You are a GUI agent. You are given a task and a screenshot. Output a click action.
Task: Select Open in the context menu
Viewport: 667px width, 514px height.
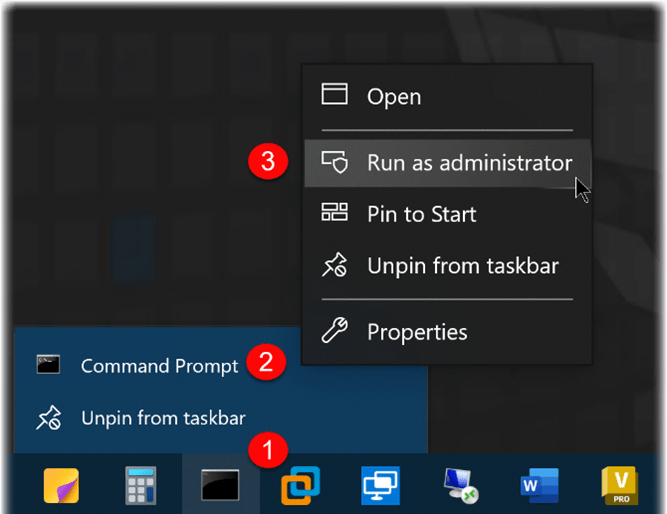click(447, 97)
